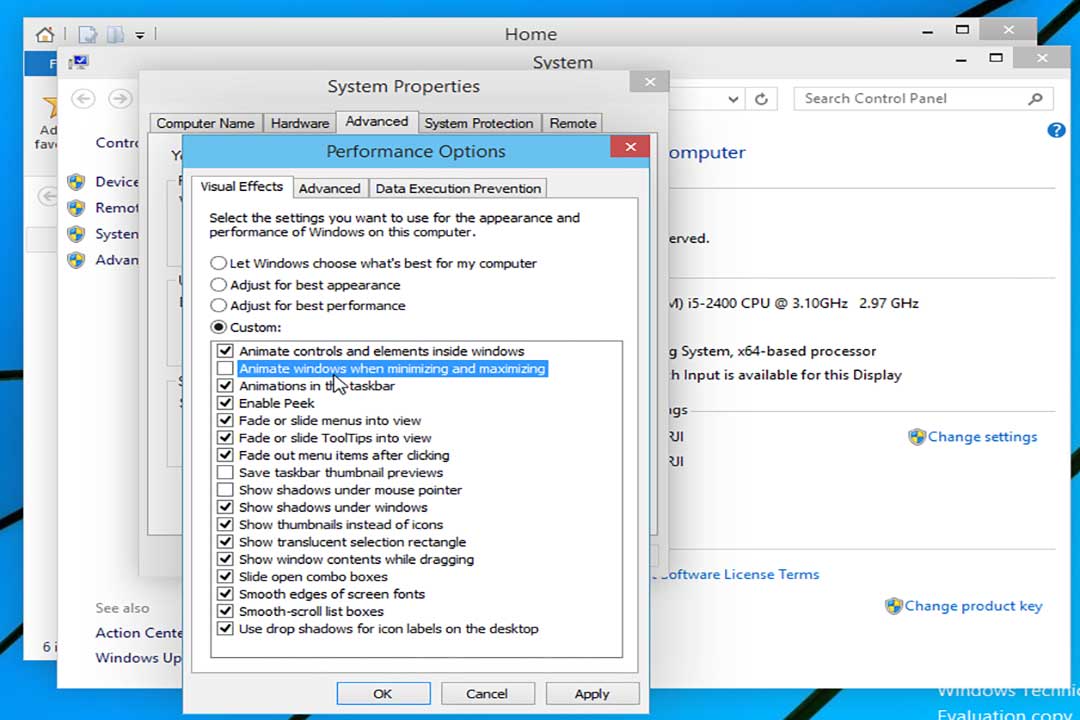Click the Change settings link
The height and width of the screenshot is (720, 1080).
982,437
